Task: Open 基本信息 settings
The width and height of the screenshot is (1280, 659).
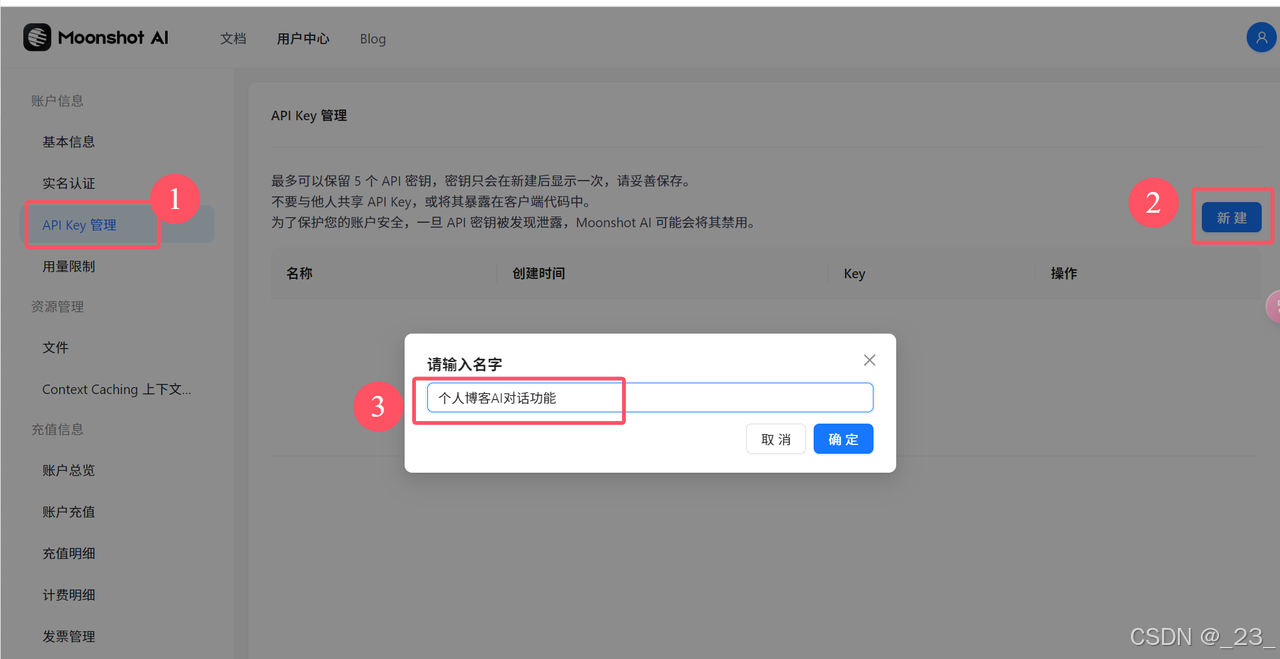Action: tap(69, 141)
